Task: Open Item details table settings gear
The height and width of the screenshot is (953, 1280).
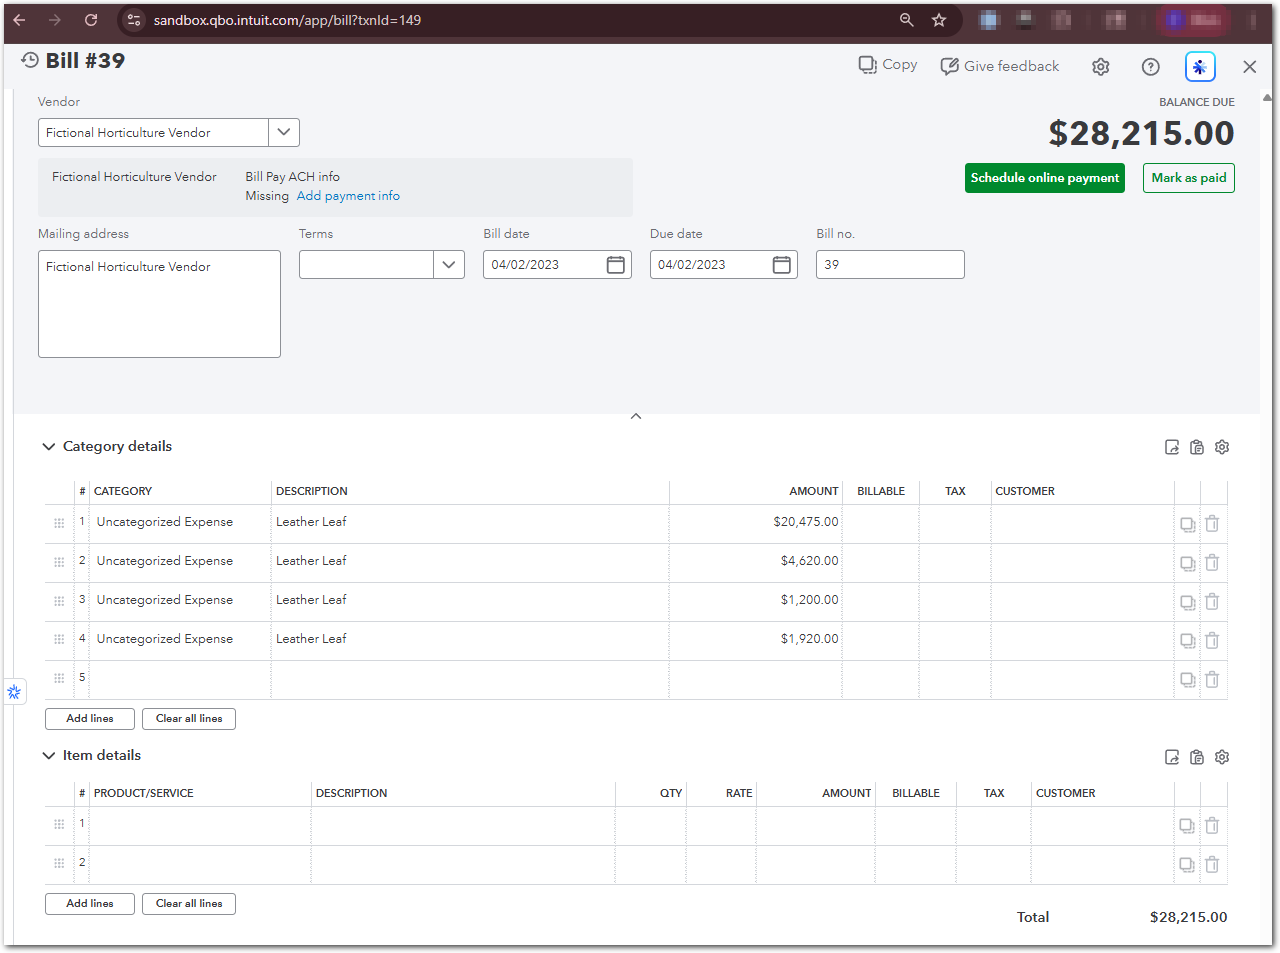Action: [1222, 757]
